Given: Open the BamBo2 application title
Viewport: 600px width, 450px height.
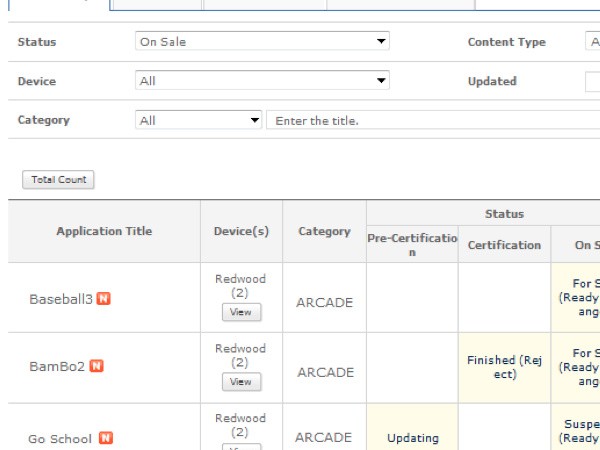Looking at the screenshot, I should point(57,366).
